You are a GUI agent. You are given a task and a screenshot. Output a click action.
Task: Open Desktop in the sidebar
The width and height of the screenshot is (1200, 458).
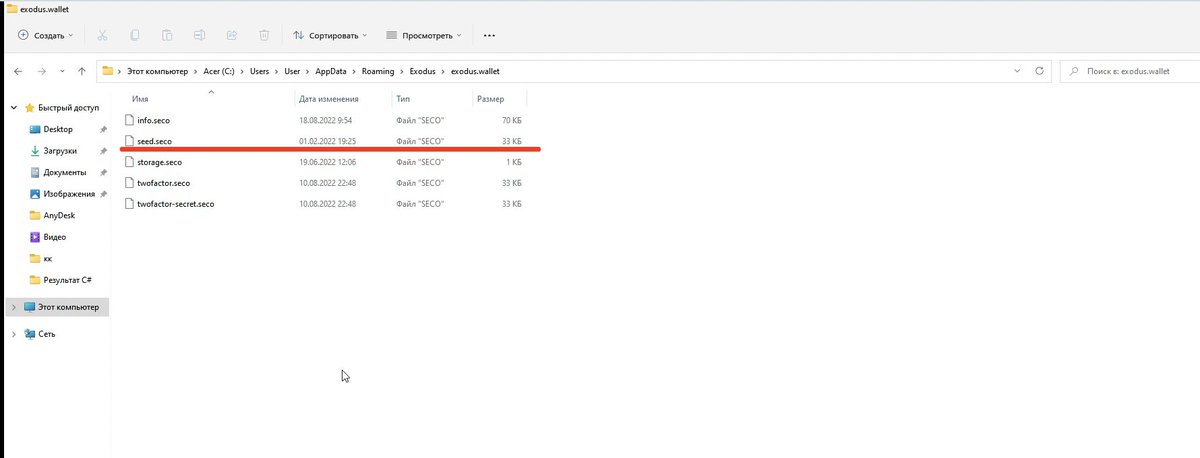[58, 129]
